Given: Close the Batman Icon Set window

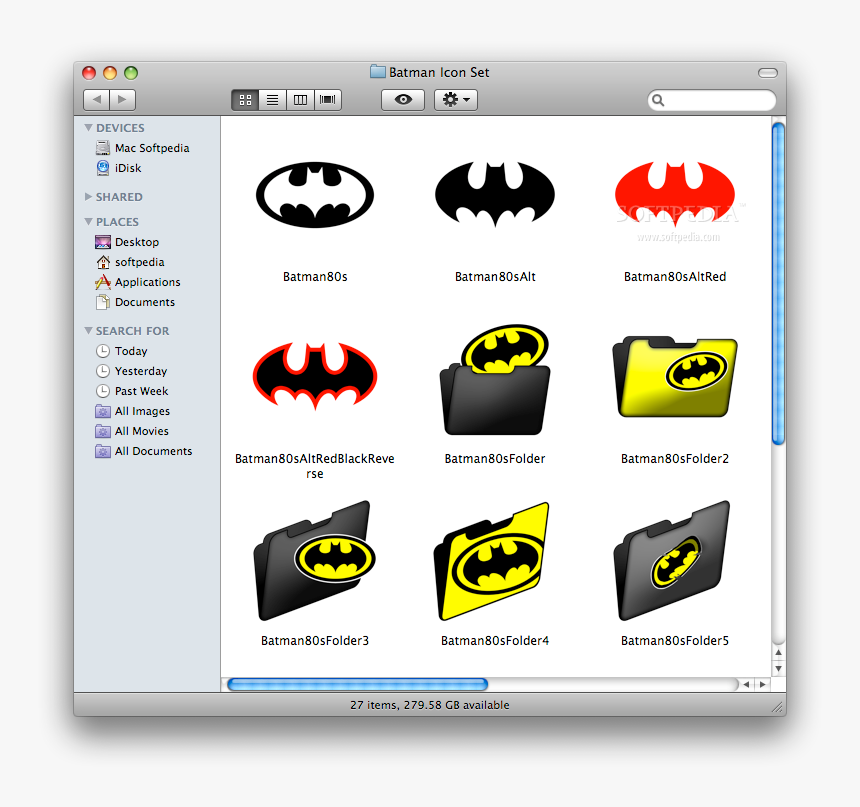Looking at the screenshot, I should coord(89,72).
